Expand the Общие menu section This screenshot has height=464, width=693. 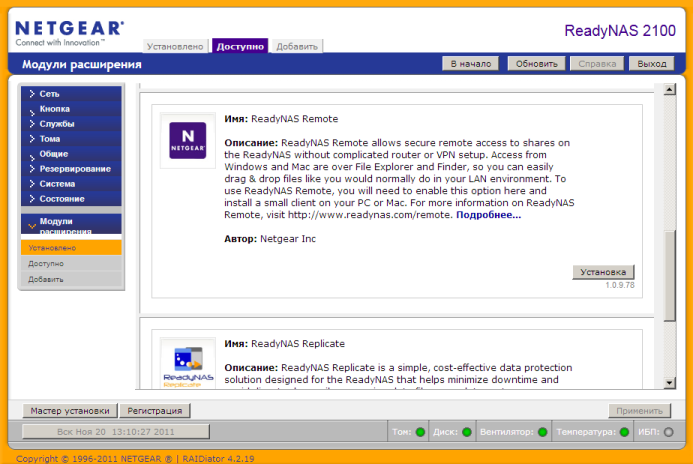(71, 154)
